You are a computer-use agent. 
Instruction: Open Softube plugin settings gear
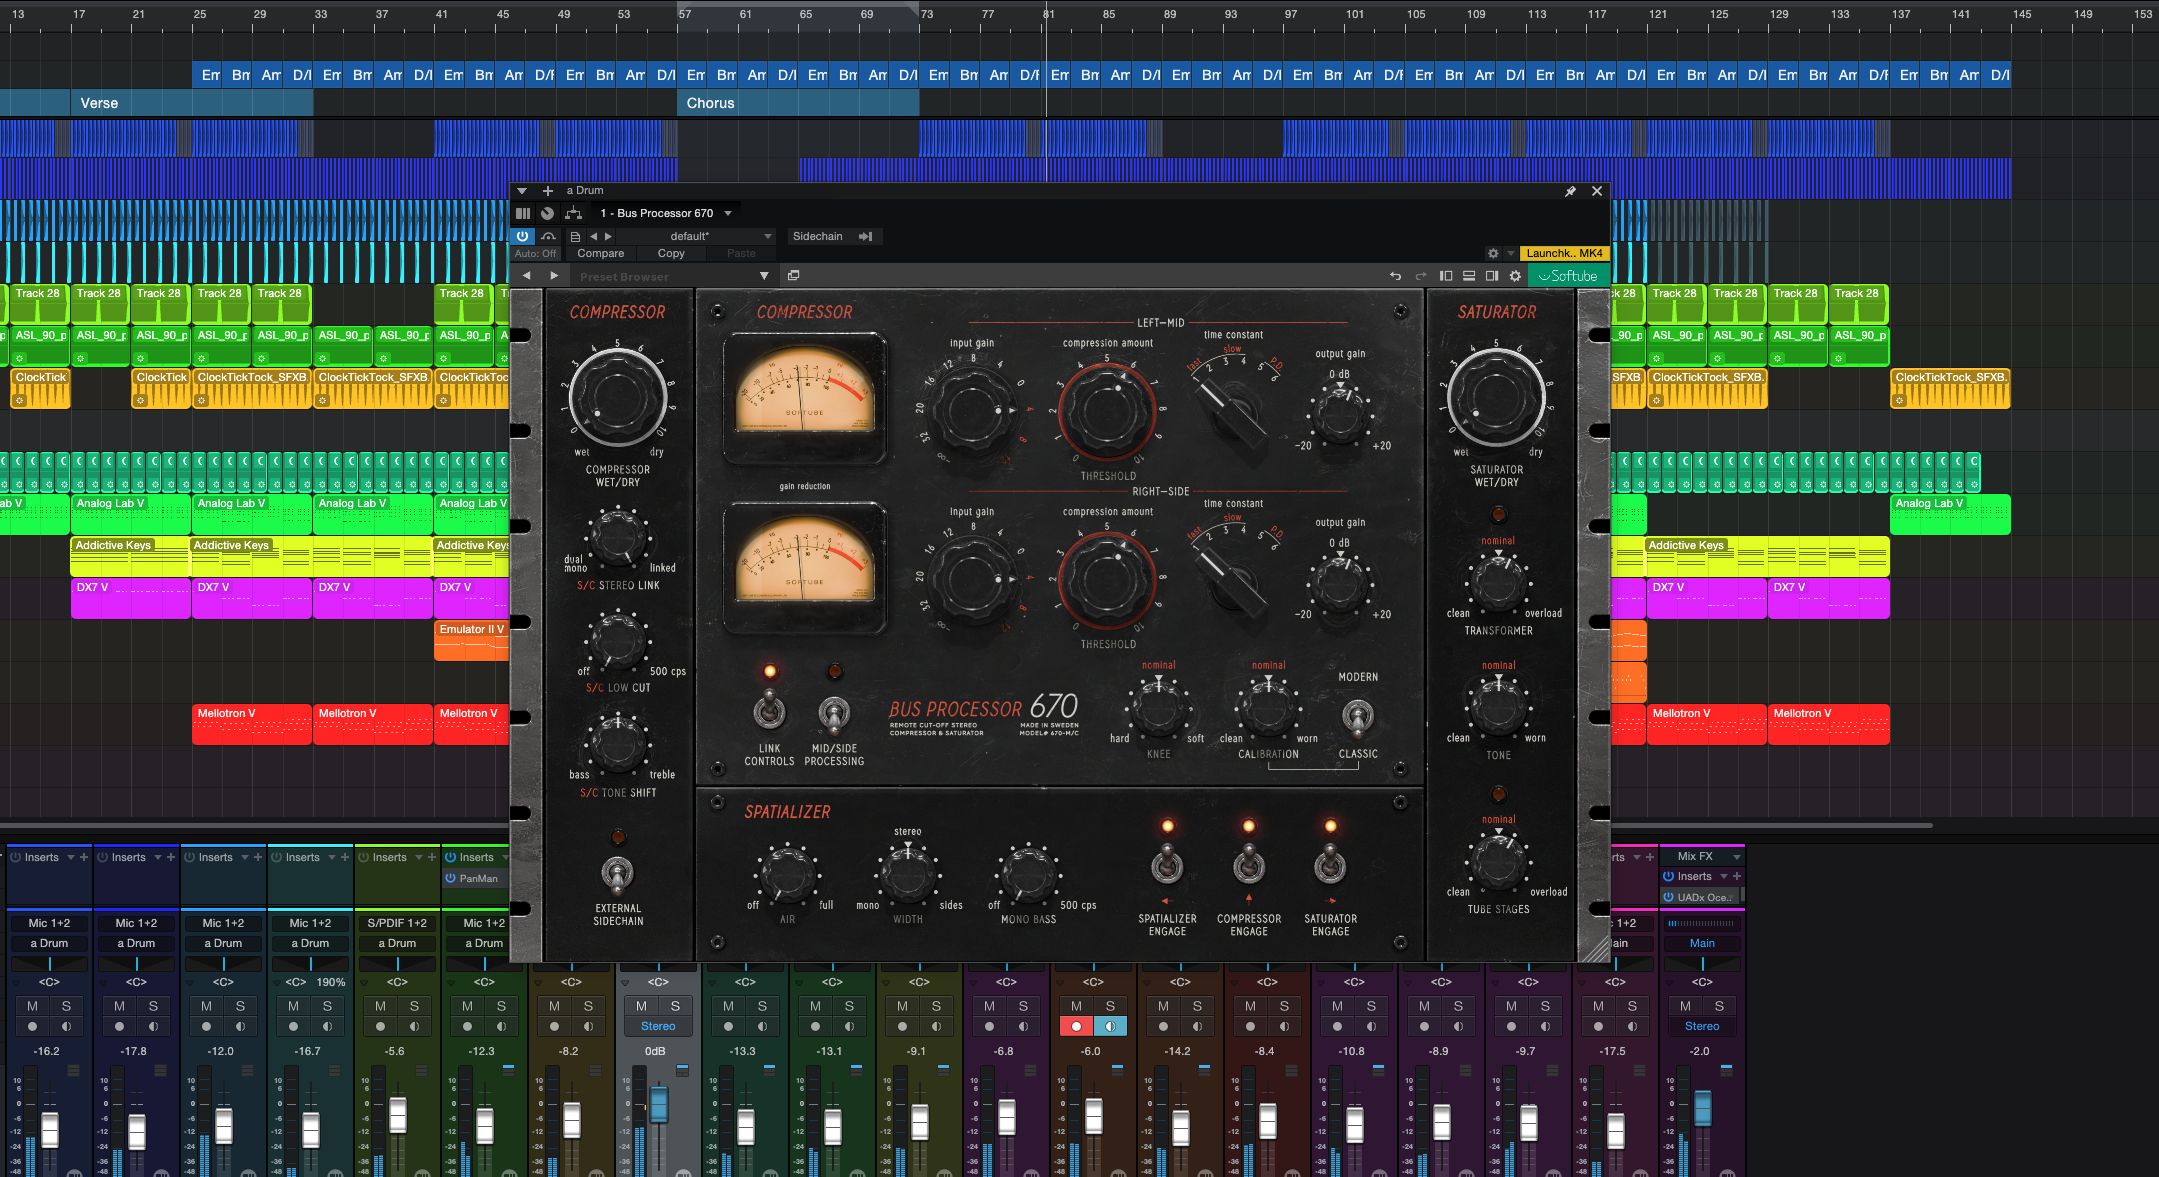click(1515, 276)
